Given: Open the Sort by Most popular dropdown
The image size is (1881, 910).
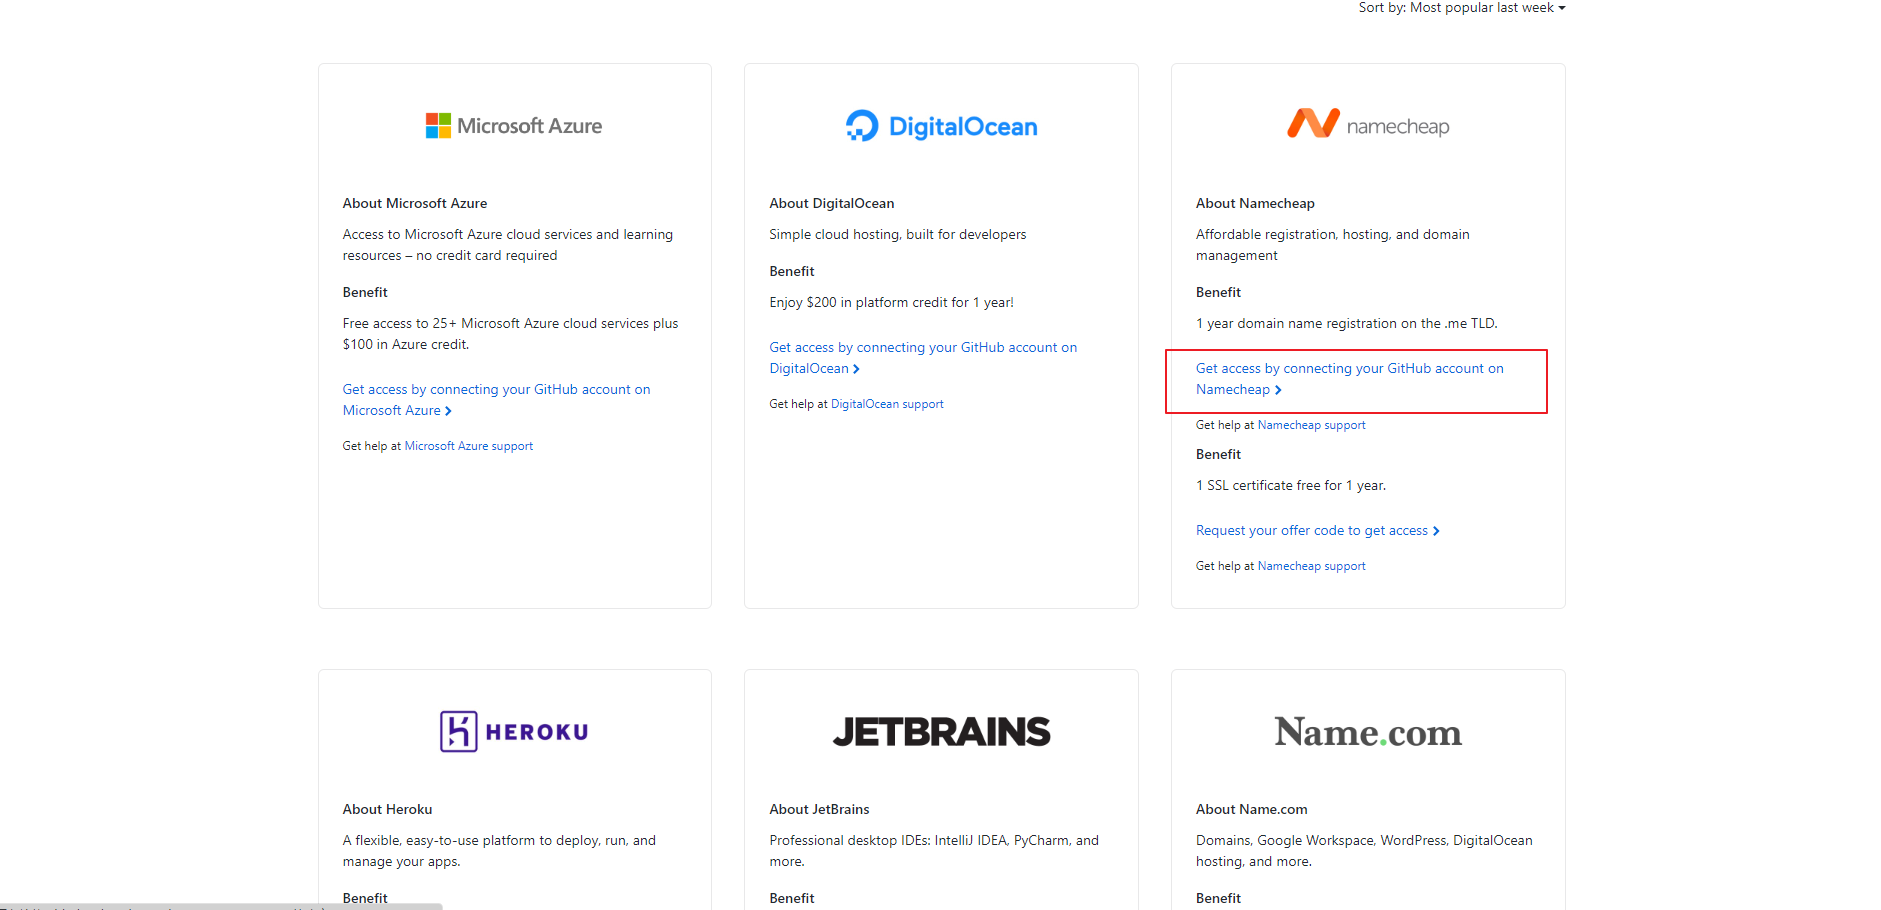Looking at the screenshot, I should pos(1462,8).
